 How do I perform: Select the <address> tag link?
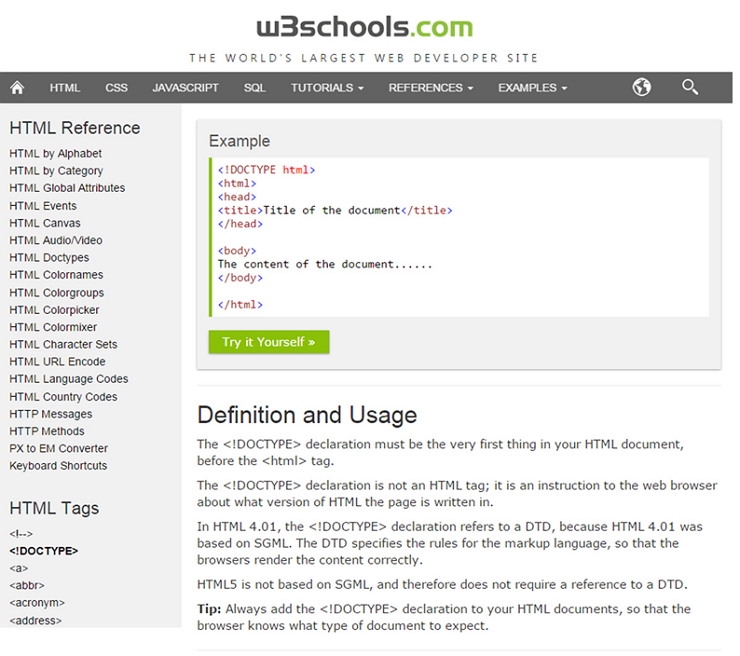coord(35,621)
